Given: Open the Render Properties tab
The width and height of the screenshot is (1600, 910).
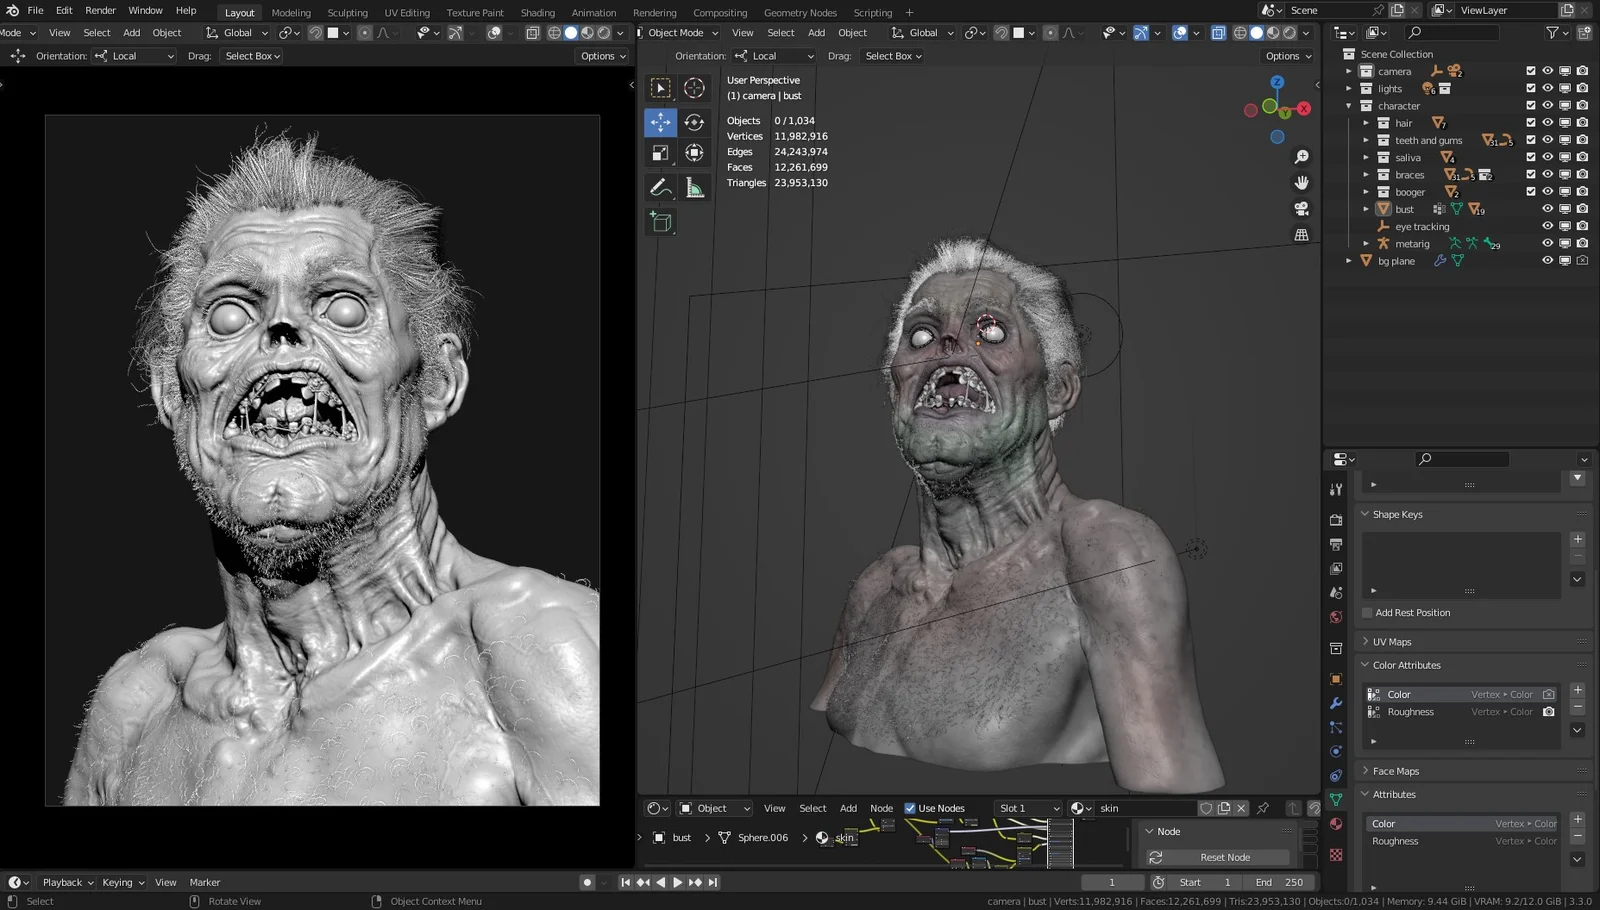Looking at the screenshot, I should [x=1336, y=520].
